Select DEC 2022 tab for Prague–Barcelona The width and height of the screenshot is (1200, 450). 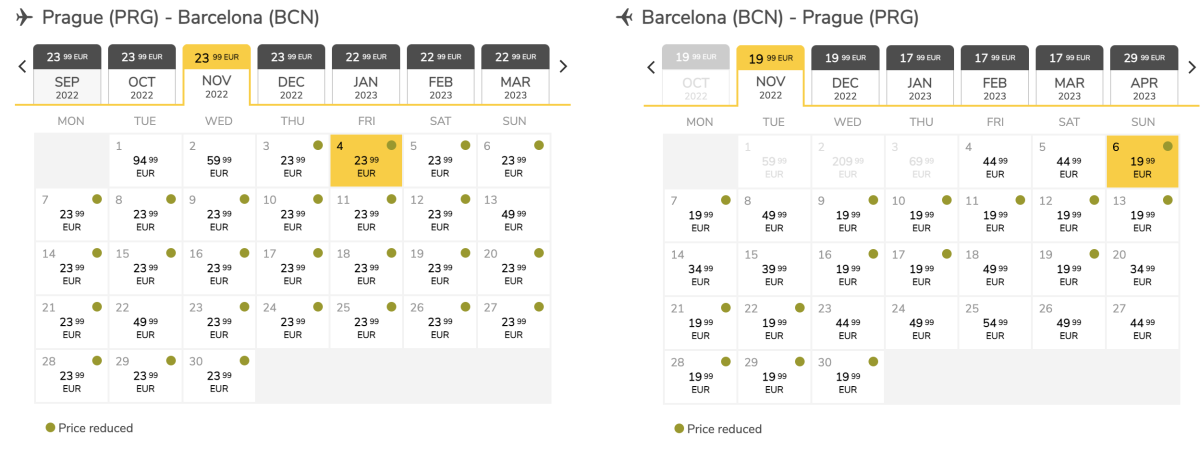click(x=291, y=74)
